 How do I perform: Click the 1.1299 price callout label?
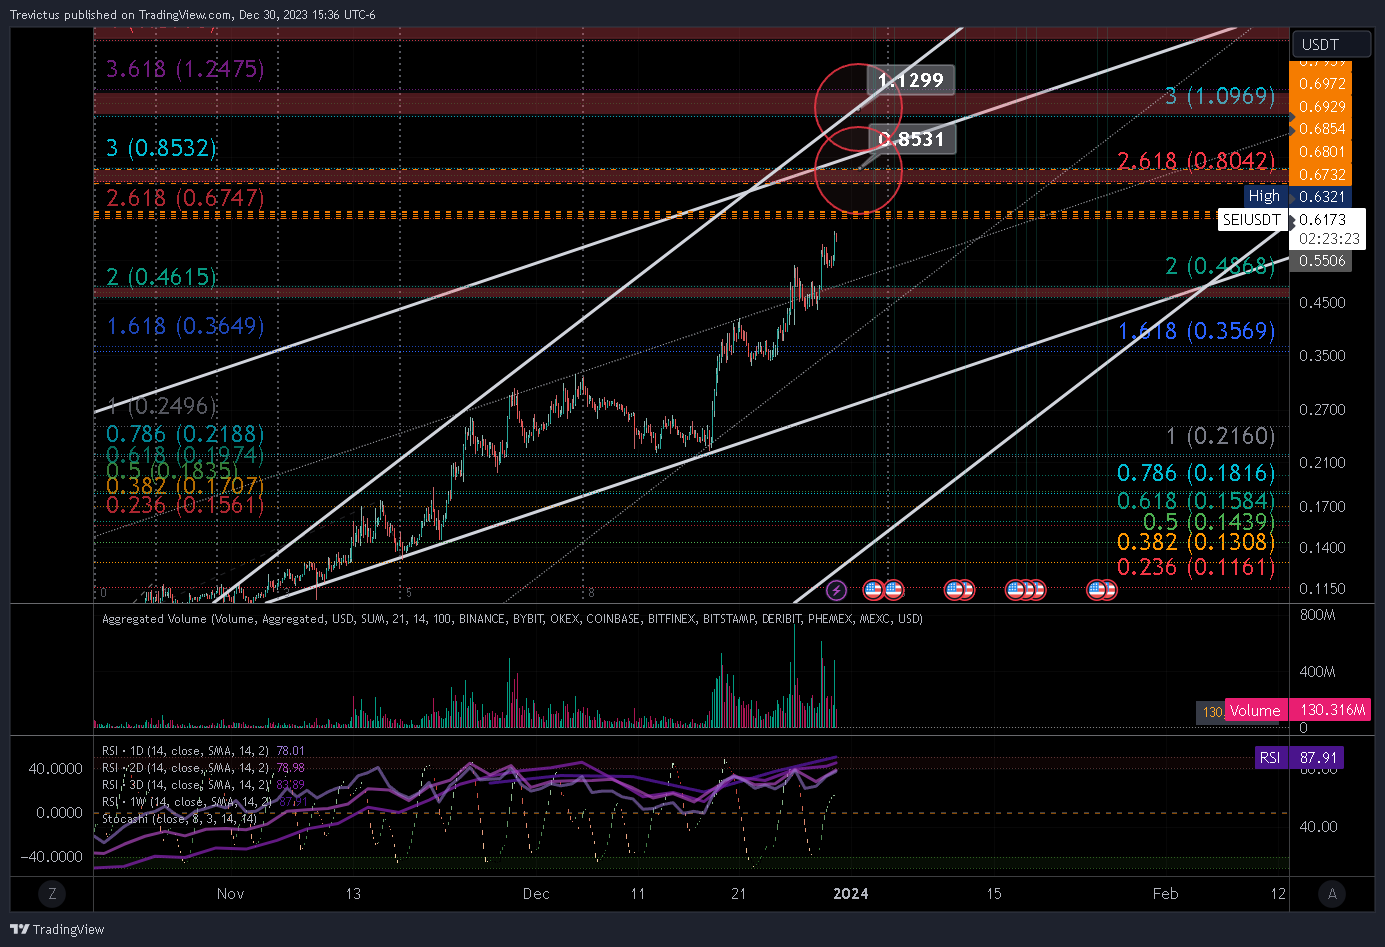coord(910,80)
